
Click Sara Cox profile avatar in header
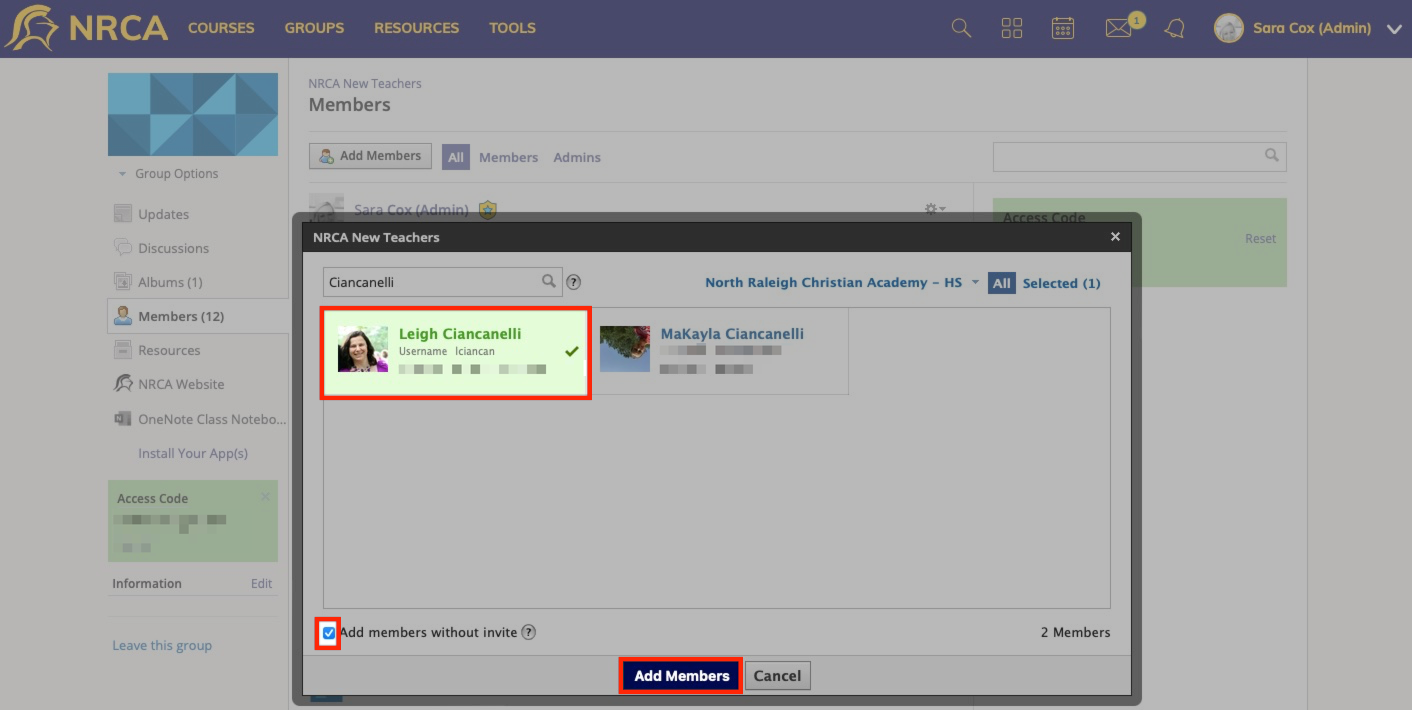(1228, 28)
